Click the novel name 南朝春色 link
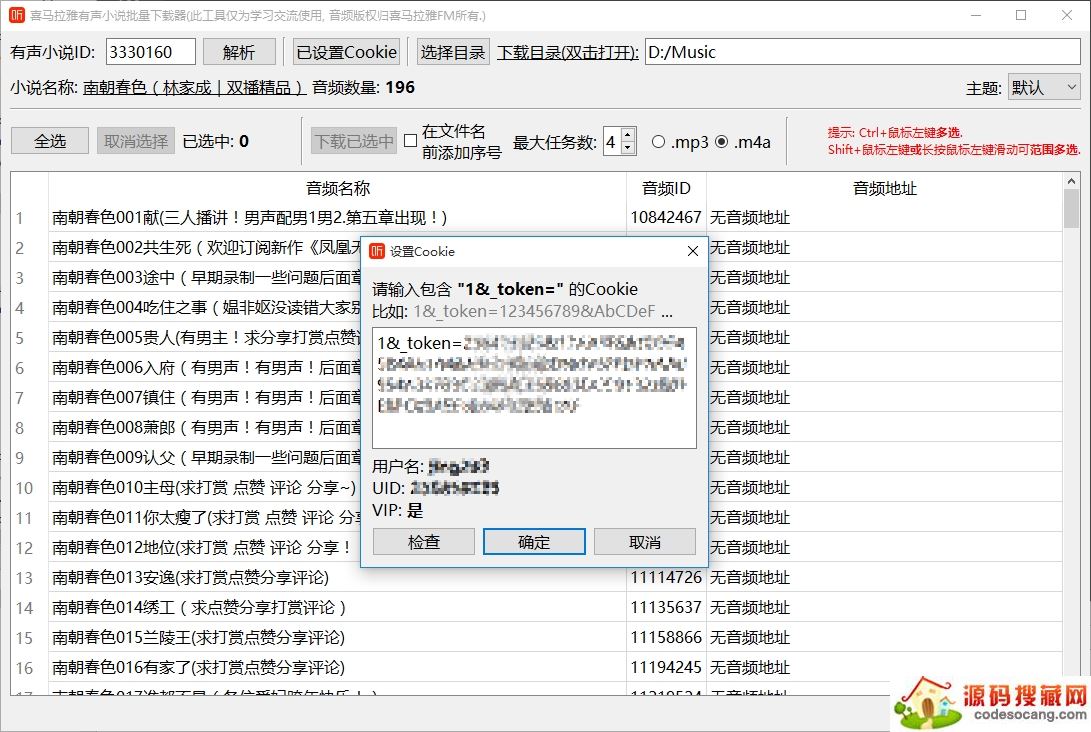 [x=194, y=88]
